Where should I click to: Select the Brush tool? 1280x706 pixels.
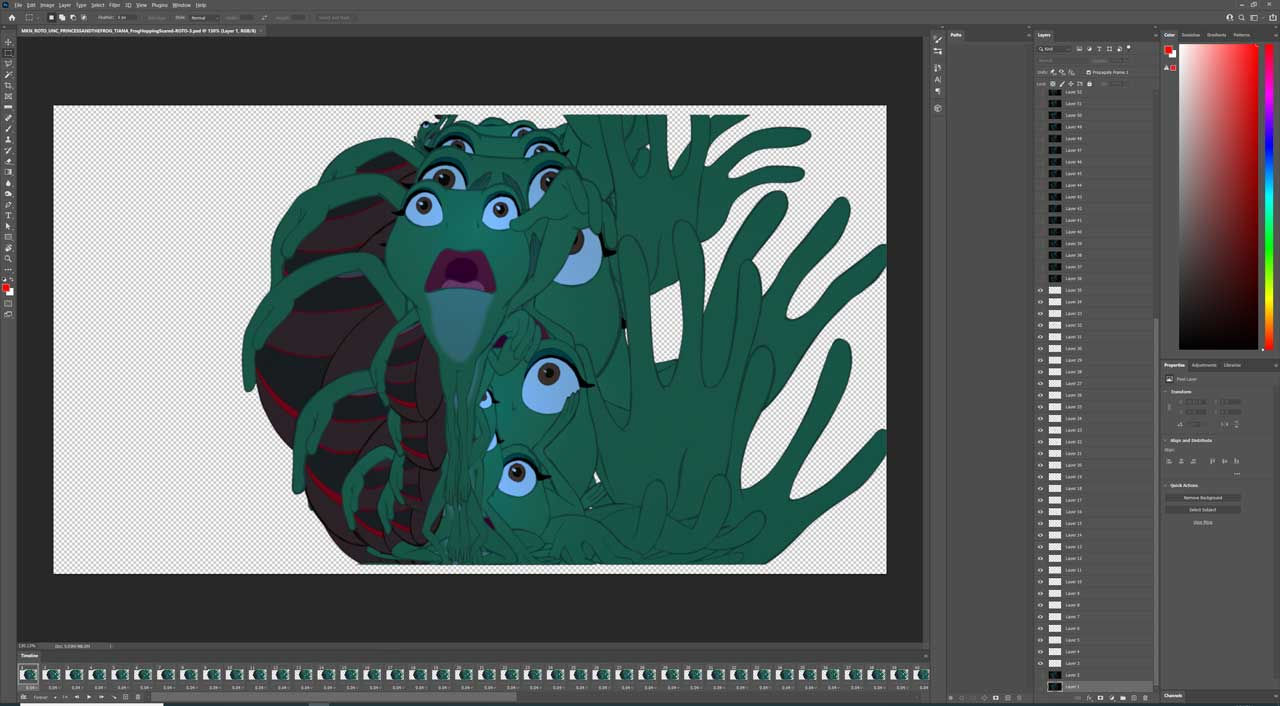point(9,129)
